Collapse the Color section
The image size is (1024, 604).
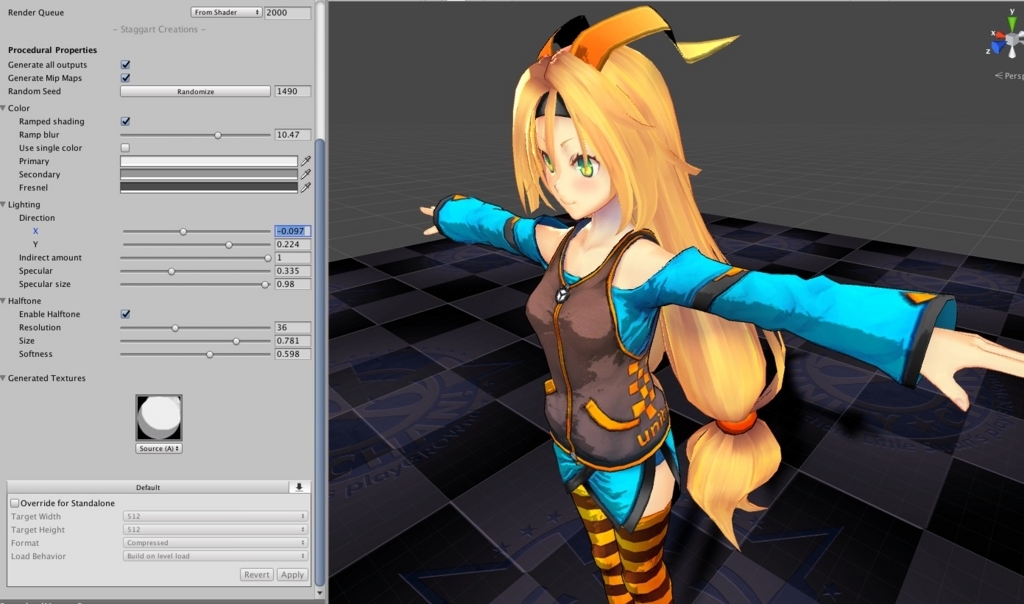(x=3, y=108)
